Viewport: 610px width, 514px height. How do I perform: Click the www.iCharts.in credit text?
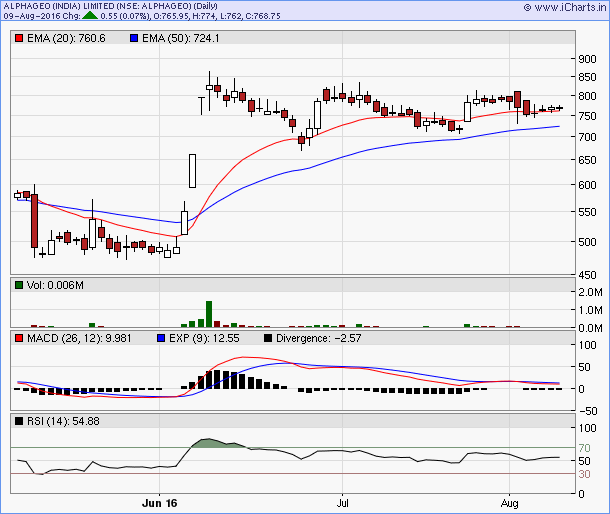click(570, 7)
